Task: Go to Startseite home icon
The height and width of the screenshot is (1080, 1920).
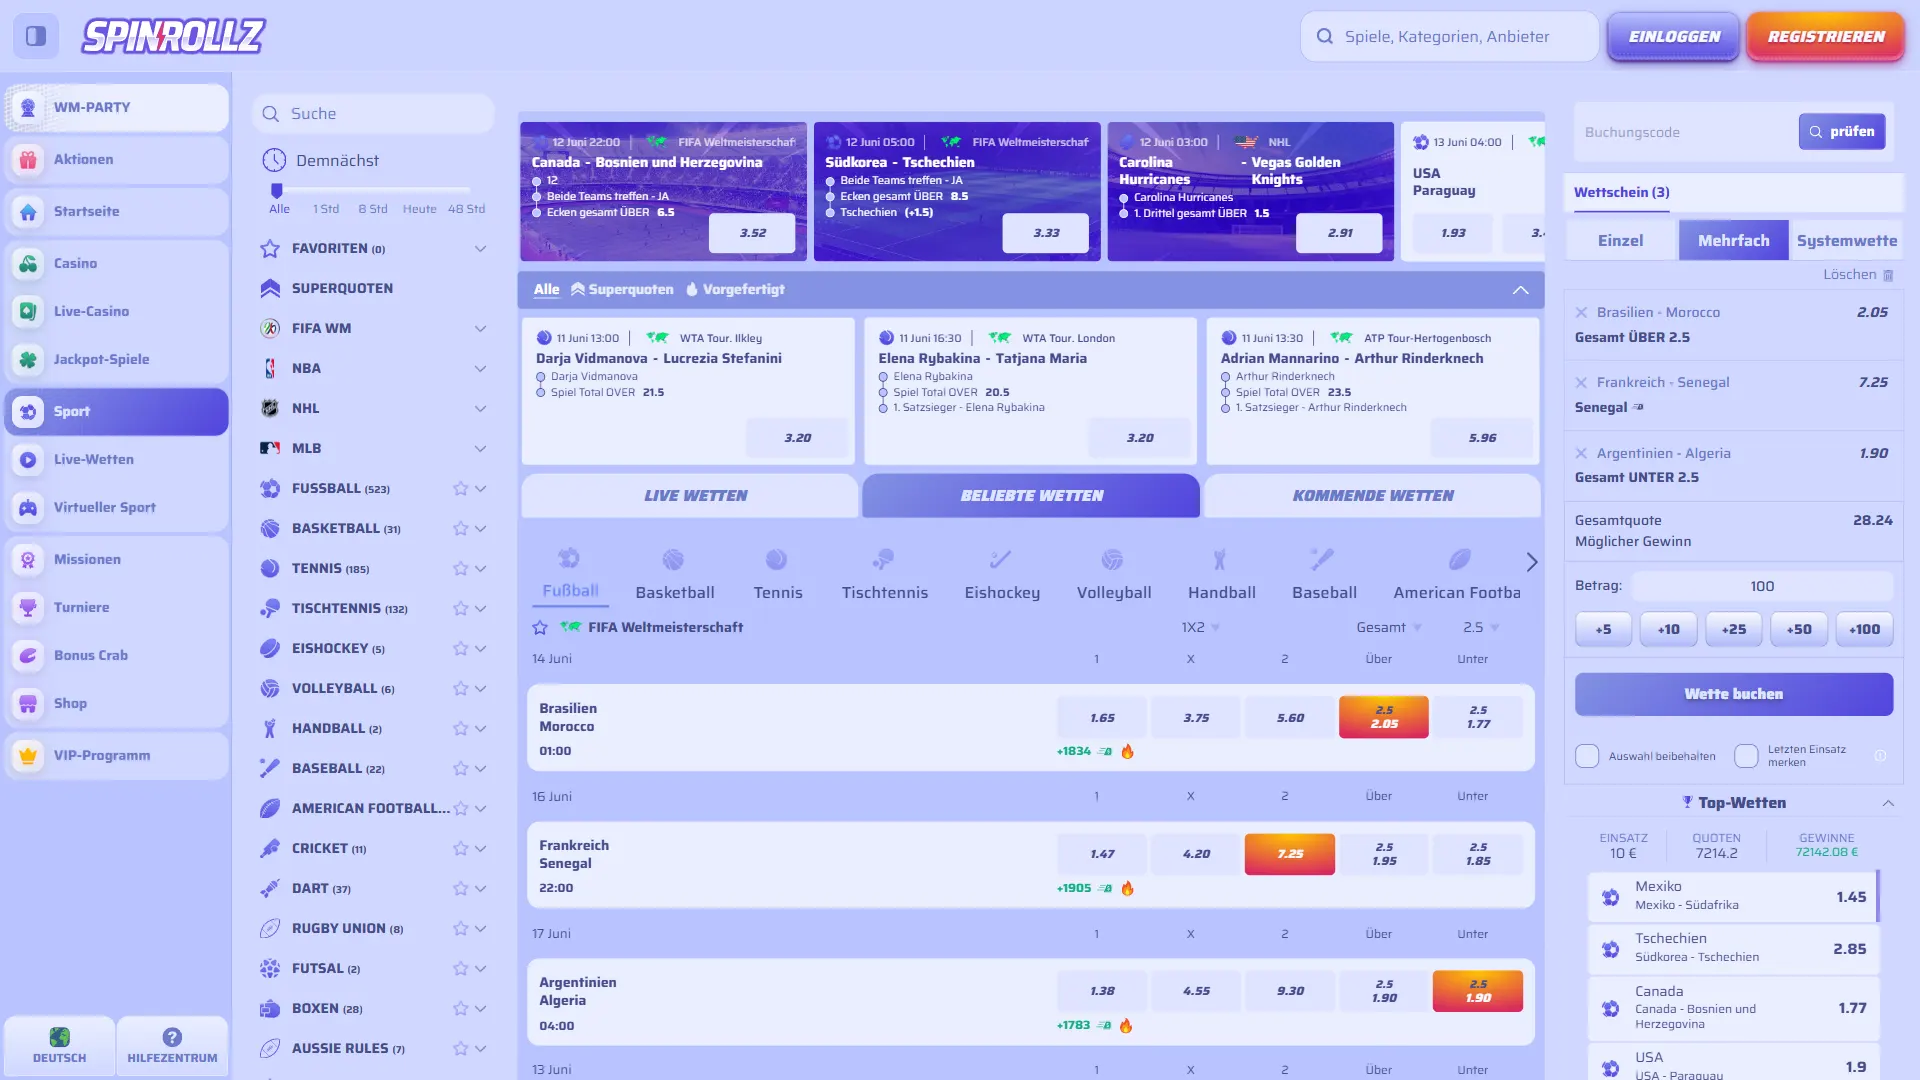Action: (28, 211)
